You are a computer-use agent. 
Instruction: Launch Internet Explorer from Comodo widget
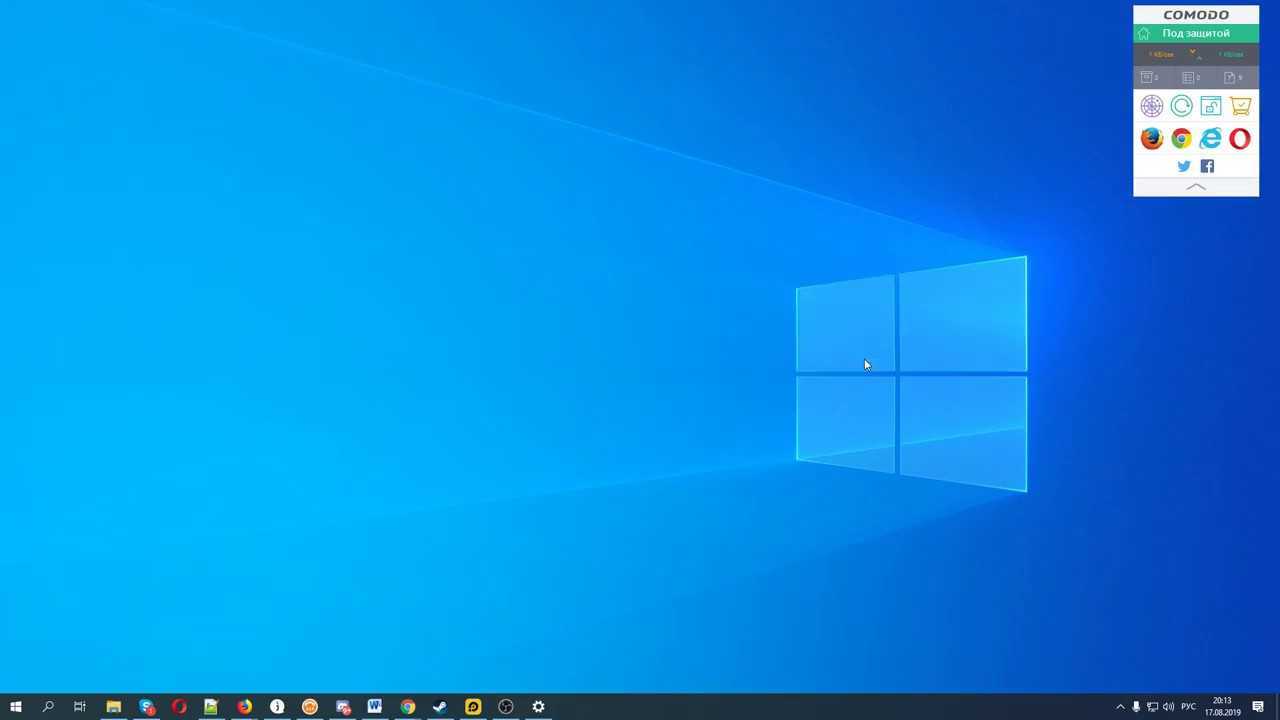(x=1211, y=139)
